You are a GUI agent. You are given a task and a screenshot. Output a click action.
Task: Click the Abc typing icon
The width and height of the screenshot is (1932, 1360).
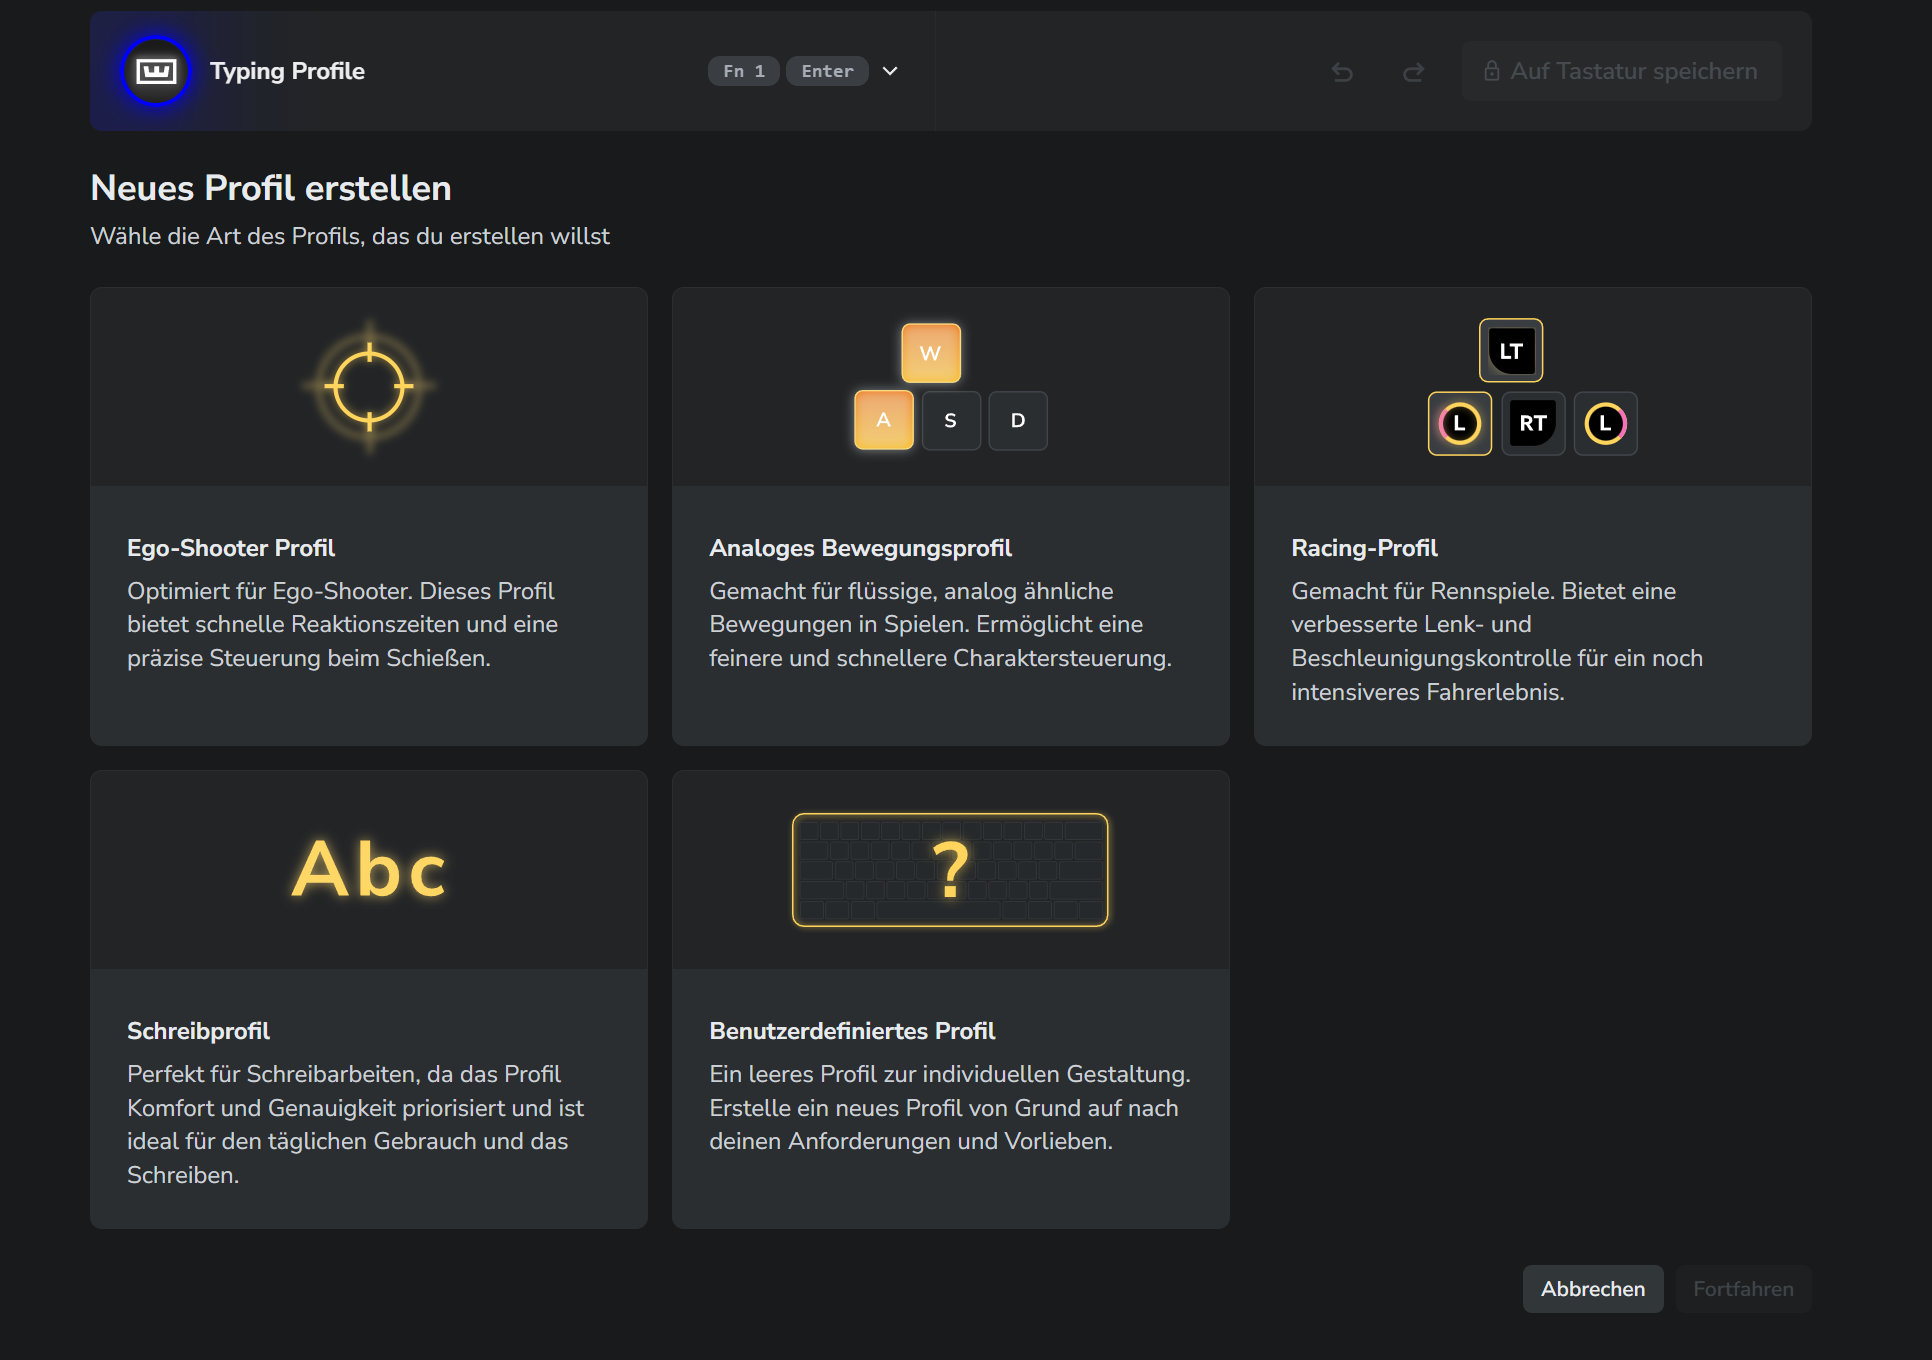click(369, 869)
